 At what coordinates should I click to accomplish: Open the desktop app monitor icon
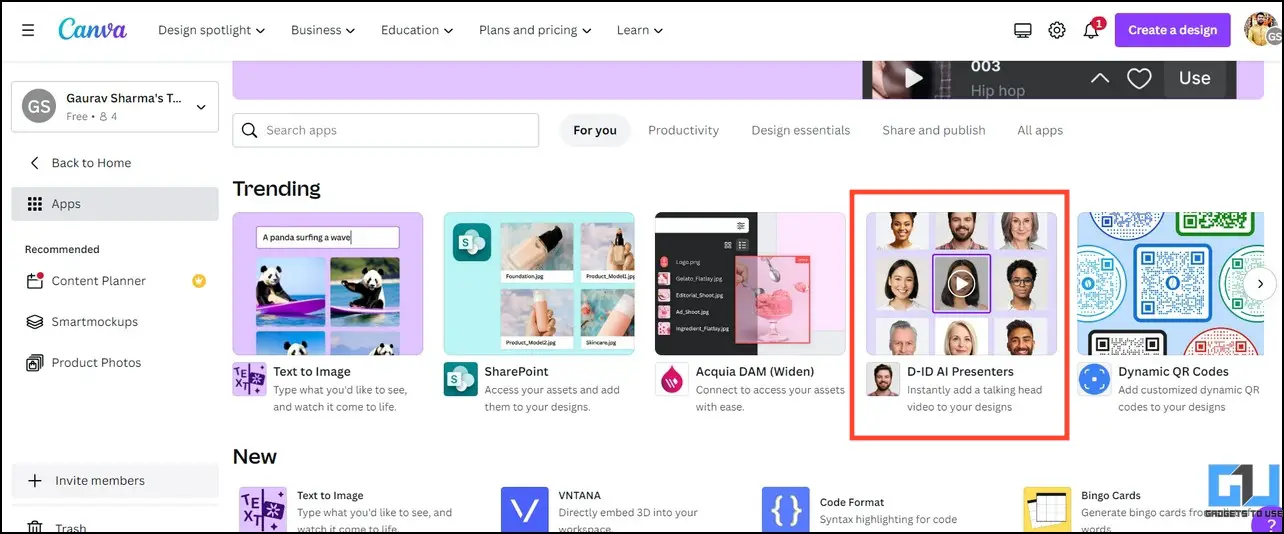point(1023,30)
